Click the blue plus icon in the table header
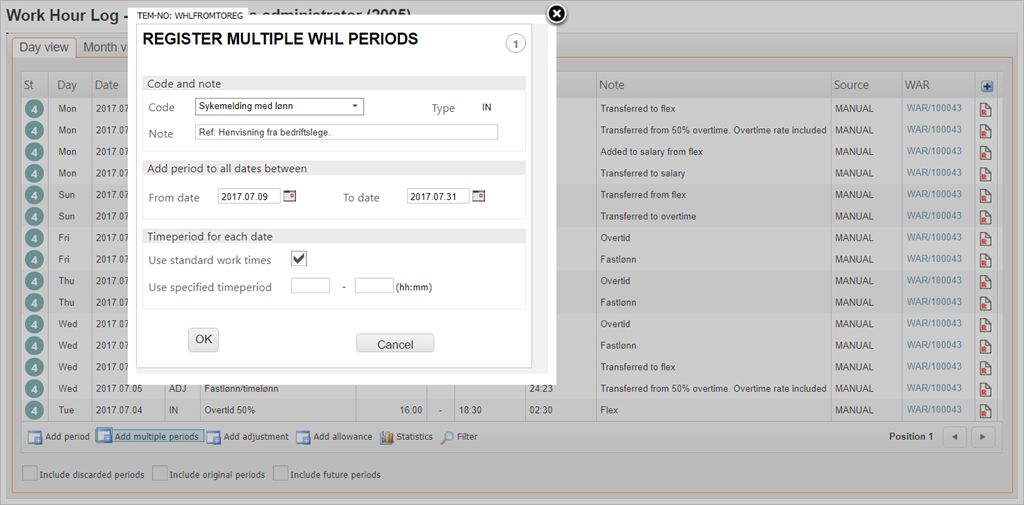 [986, 86]
